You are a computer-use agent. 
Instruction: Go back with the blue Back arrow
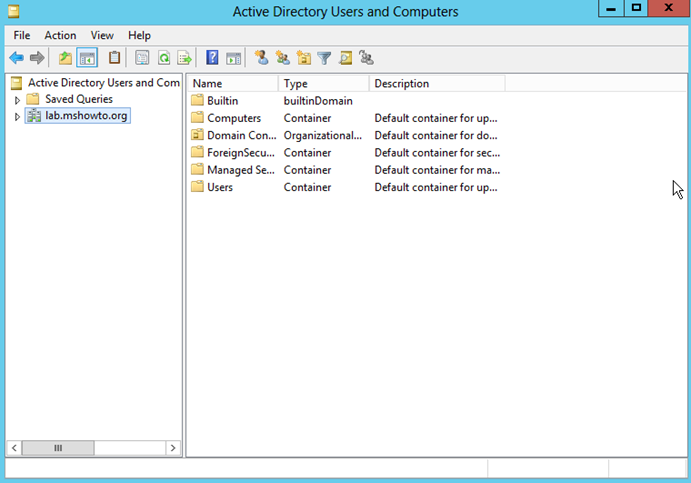pos(16,58)
